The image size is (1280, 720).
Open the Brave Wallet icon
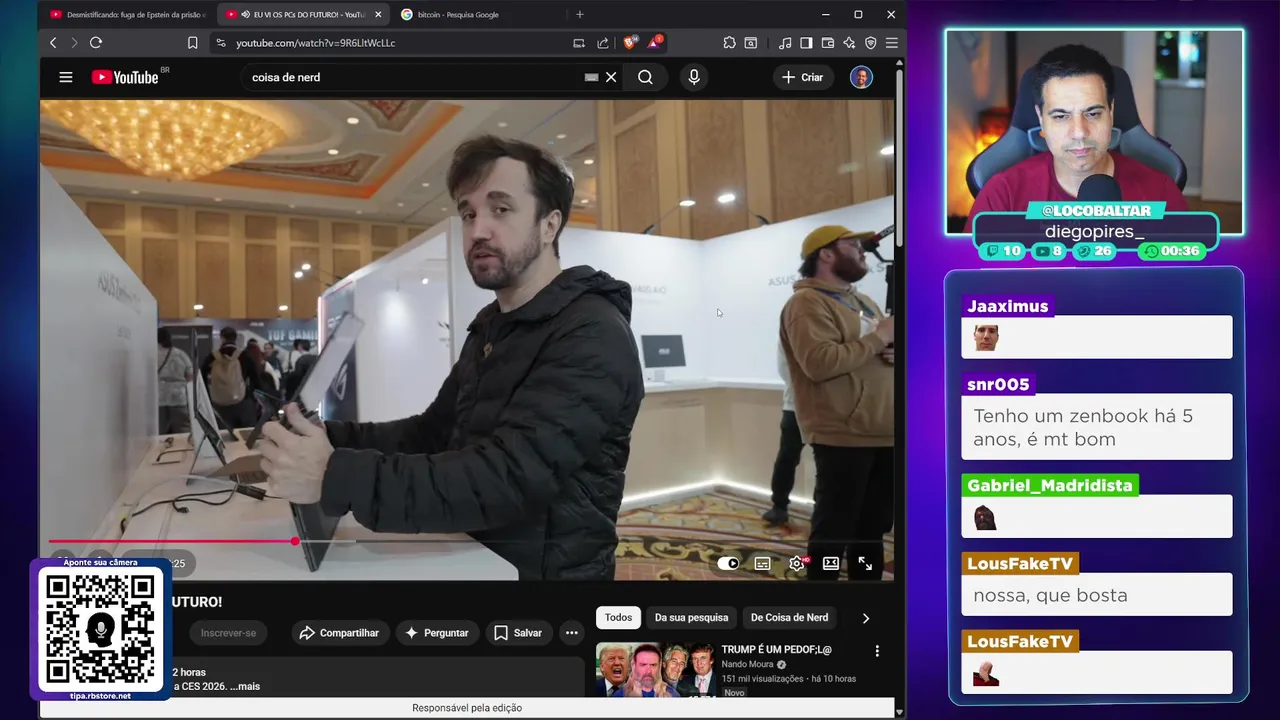[828, 43]
